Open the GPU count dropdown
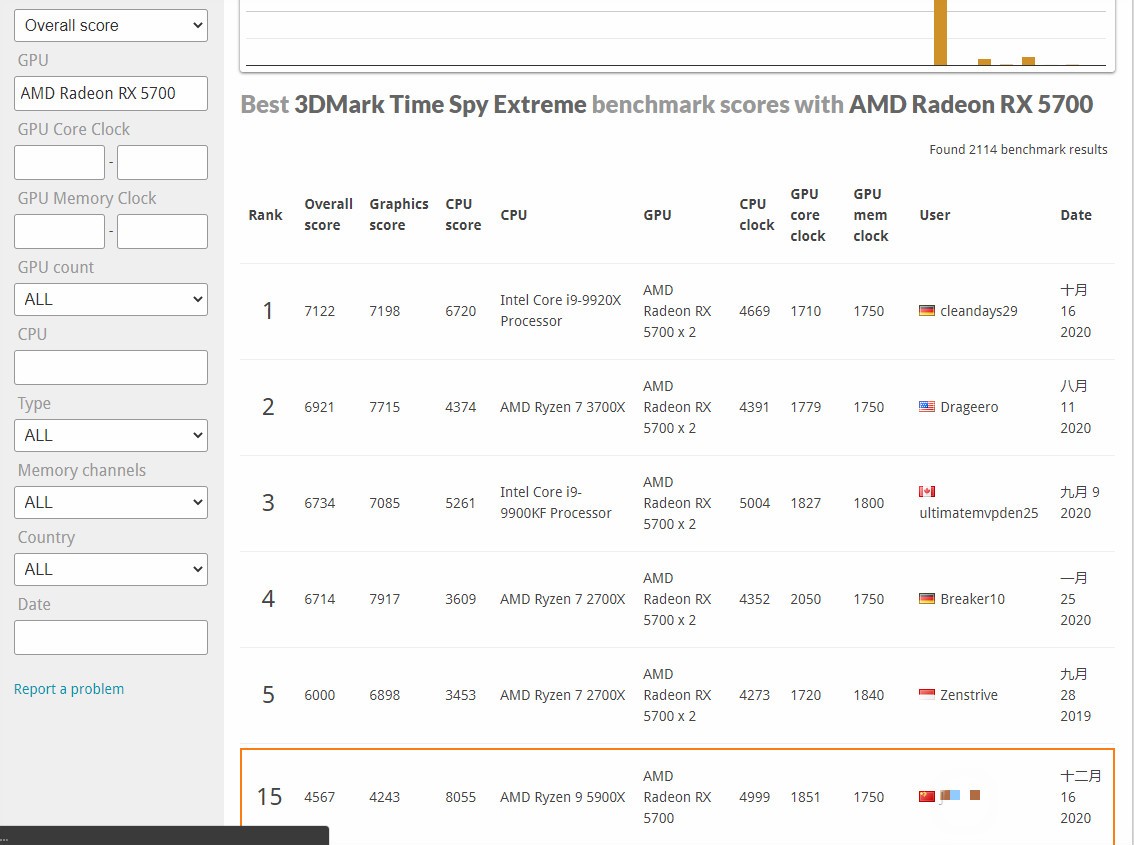Image resolution: width=1134 pixels, height=845 pixels. 111,300
